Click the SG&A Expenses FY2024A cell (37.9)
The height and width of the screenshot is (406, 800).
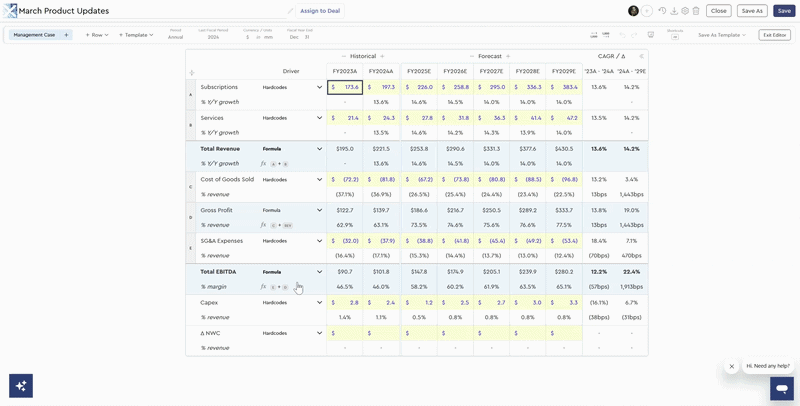click(381, 241)
